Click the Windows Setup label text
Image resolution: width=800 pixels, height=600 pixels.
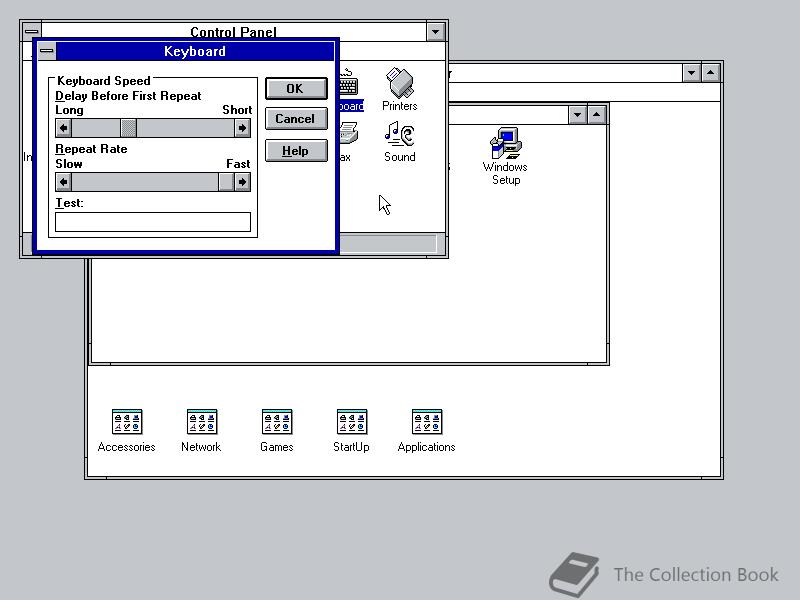point(505,173)
